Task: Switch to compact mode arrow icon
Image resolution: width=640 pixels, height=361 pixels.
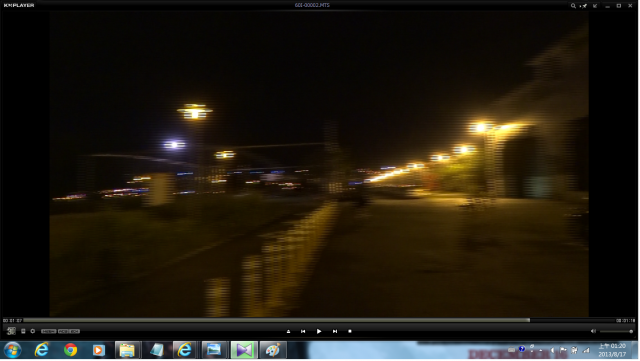Action: click(x=595, y=6)
